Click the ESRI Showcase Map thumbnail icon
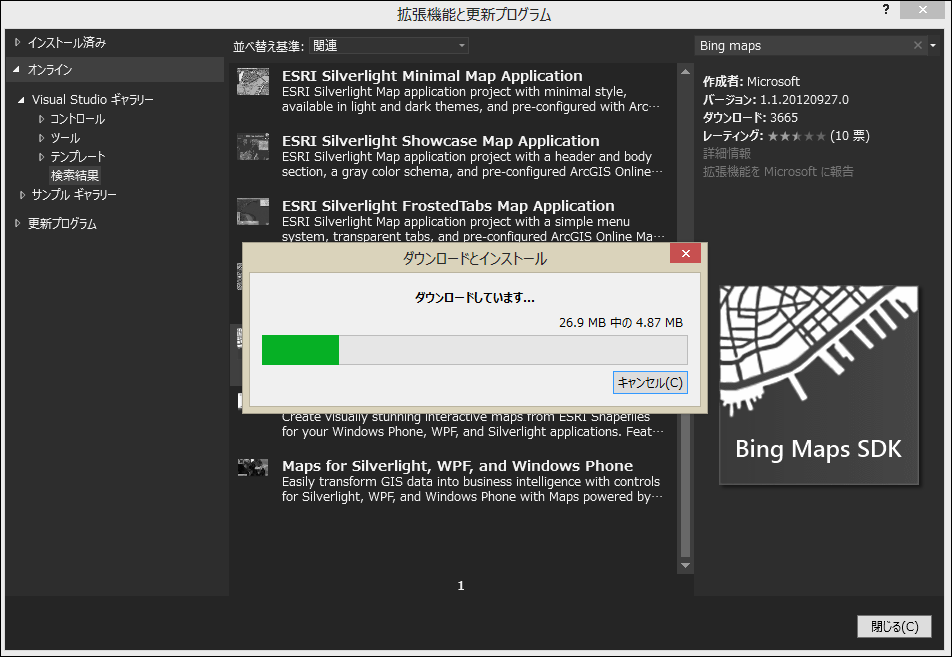The height and width of the screenshot is (657, 952). (253, 146)
